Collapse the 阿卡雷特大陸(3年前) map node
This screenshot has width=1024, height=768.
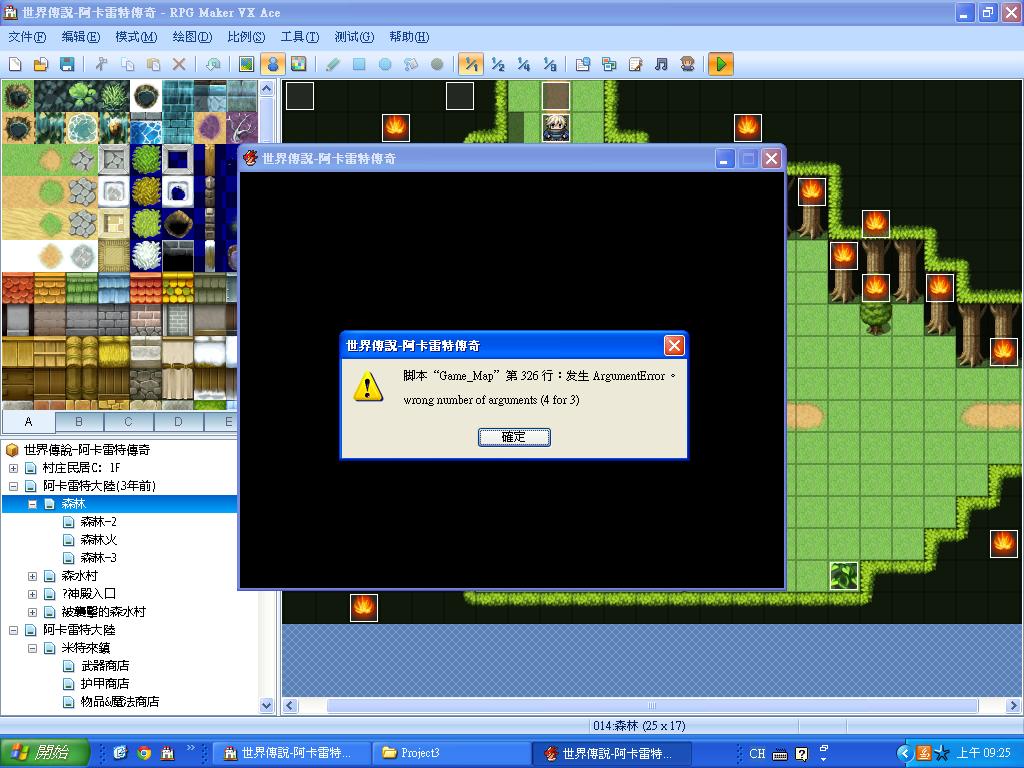click(x=13, y=486)
